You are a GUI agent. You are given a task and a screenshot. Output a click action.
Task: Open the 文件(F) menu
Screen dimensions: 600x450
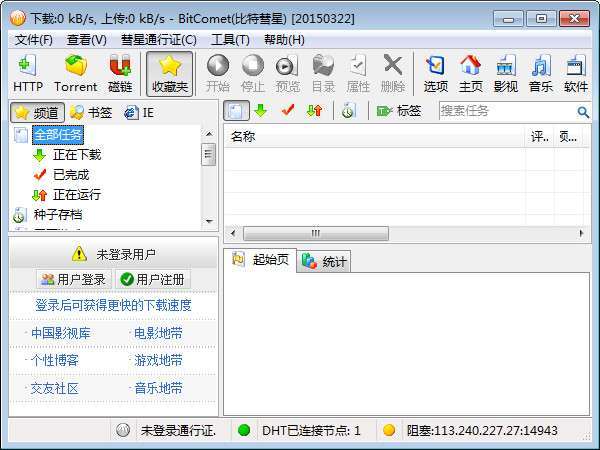[x=34, y=39]
